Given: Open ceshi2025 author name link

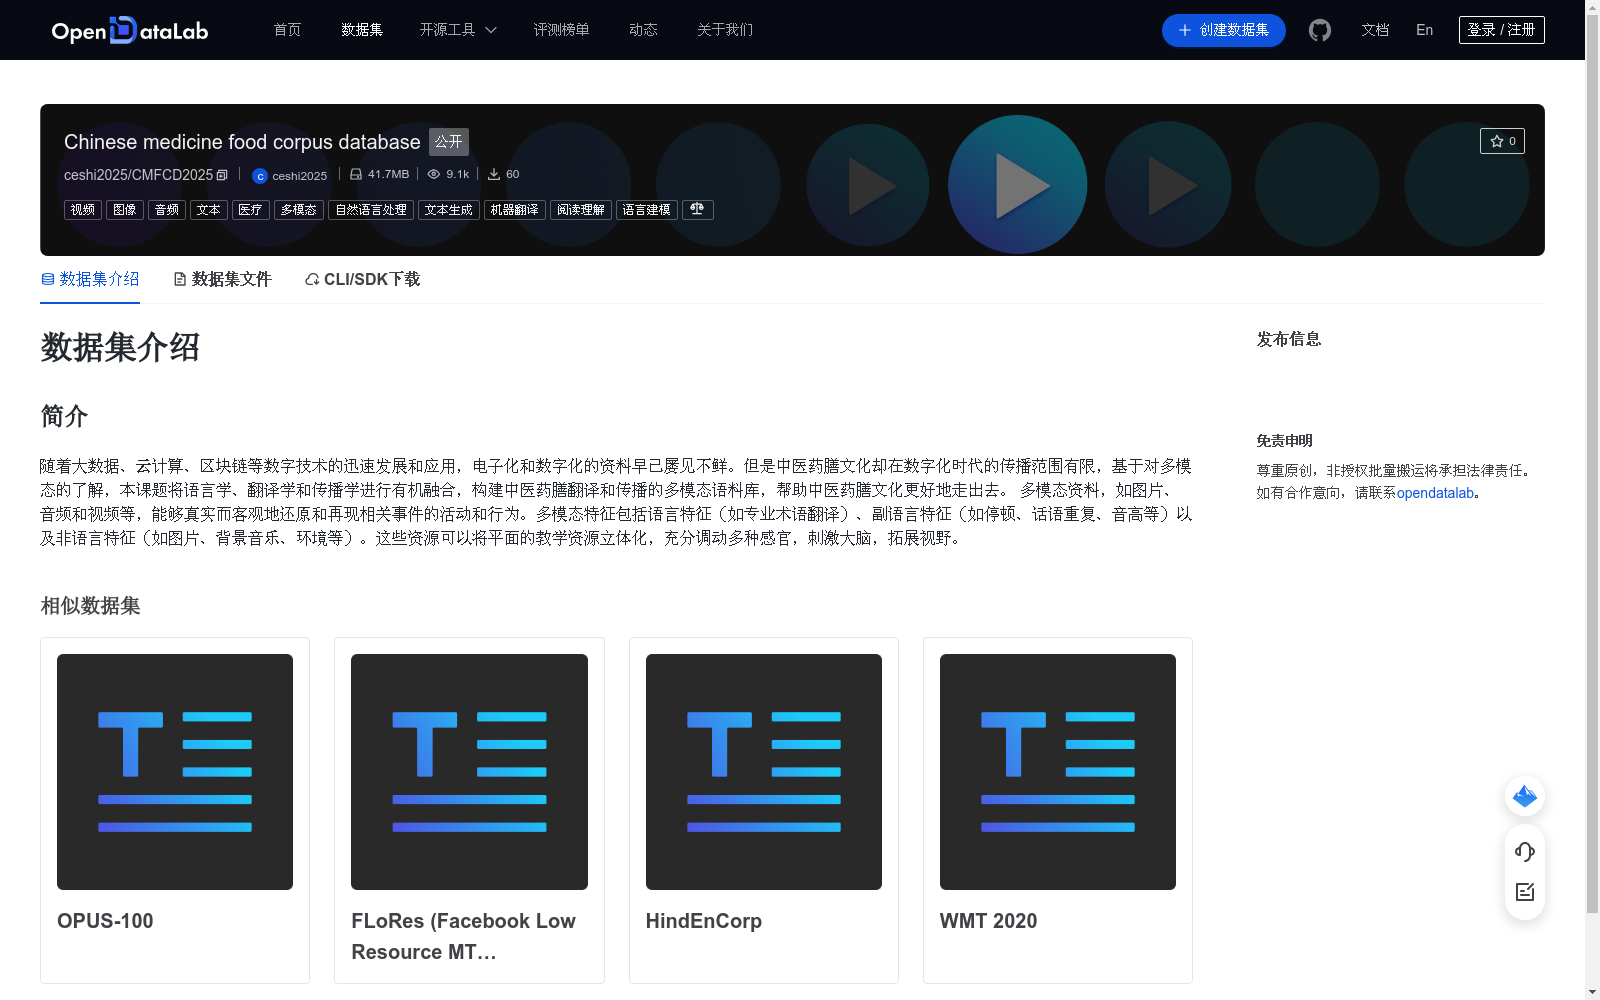Looking at the screenshot, I should 300,176.
